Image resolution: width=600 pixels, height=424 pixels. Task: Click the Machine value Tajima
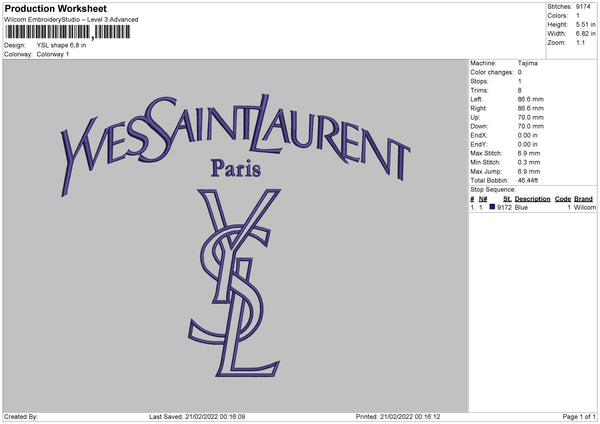[528, 63]
